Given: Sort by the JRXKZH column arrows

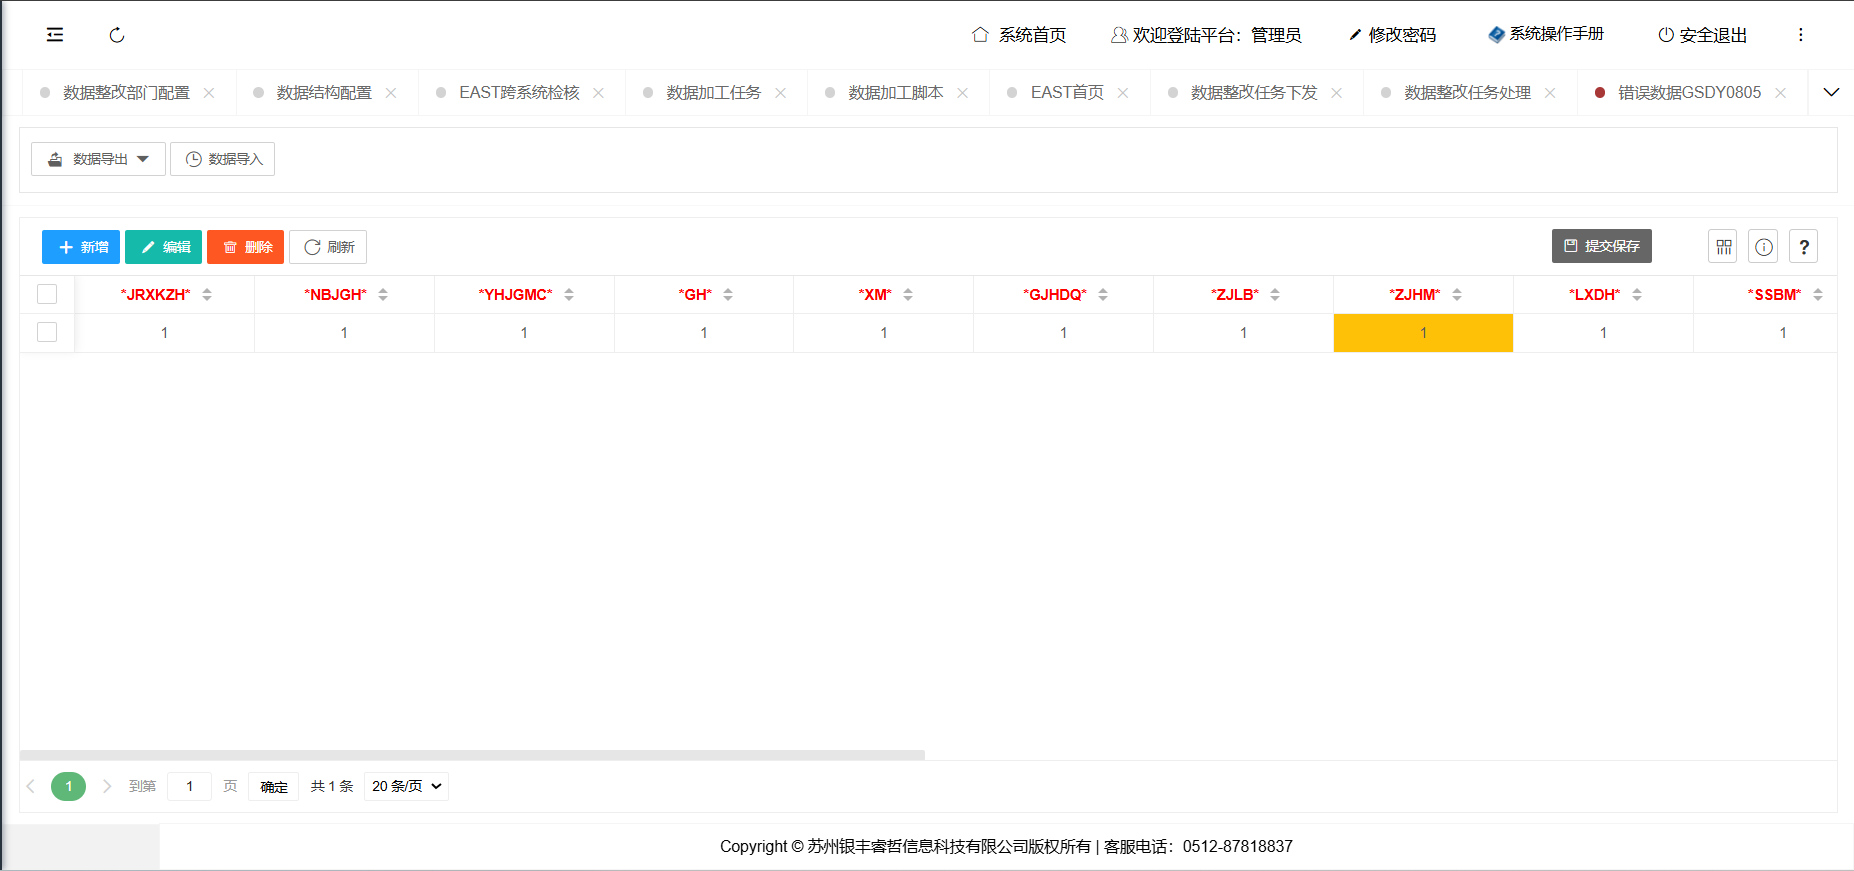Looking at the screenshot, I should click(207, 294).
